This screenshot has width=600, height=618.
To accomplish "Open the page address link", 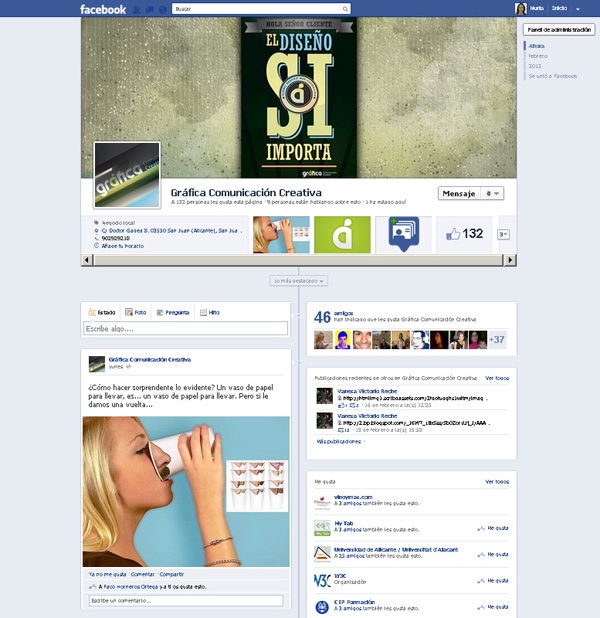I will pos(171,231).
